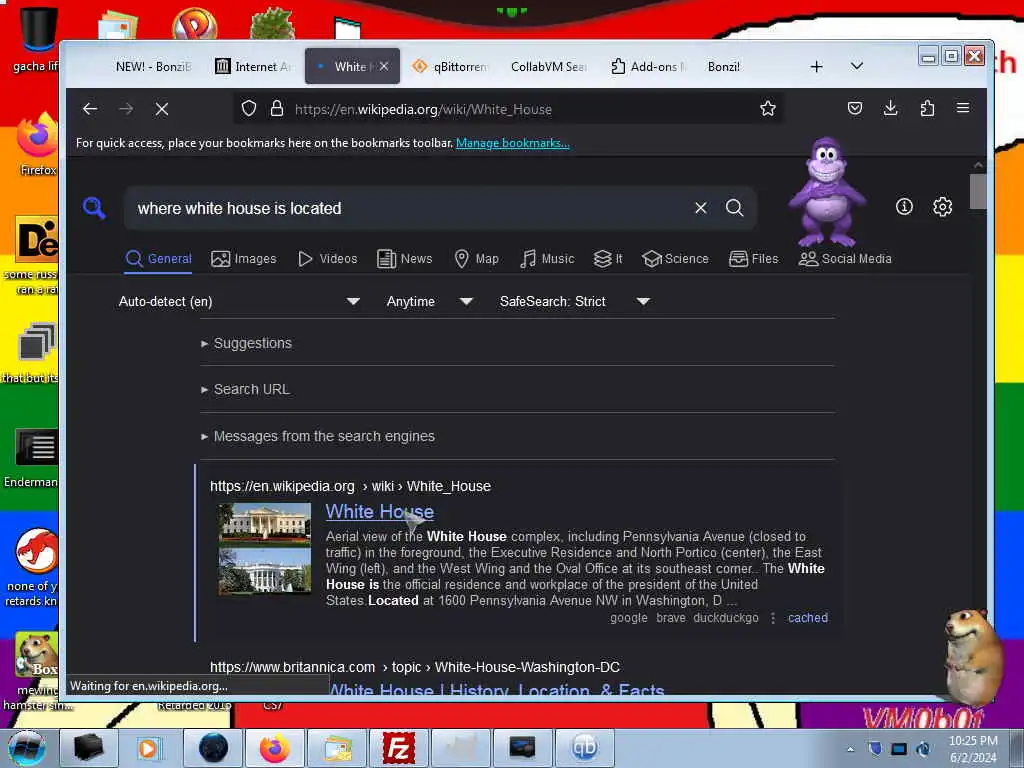Open the Windows Start menu

click(27, 748)
